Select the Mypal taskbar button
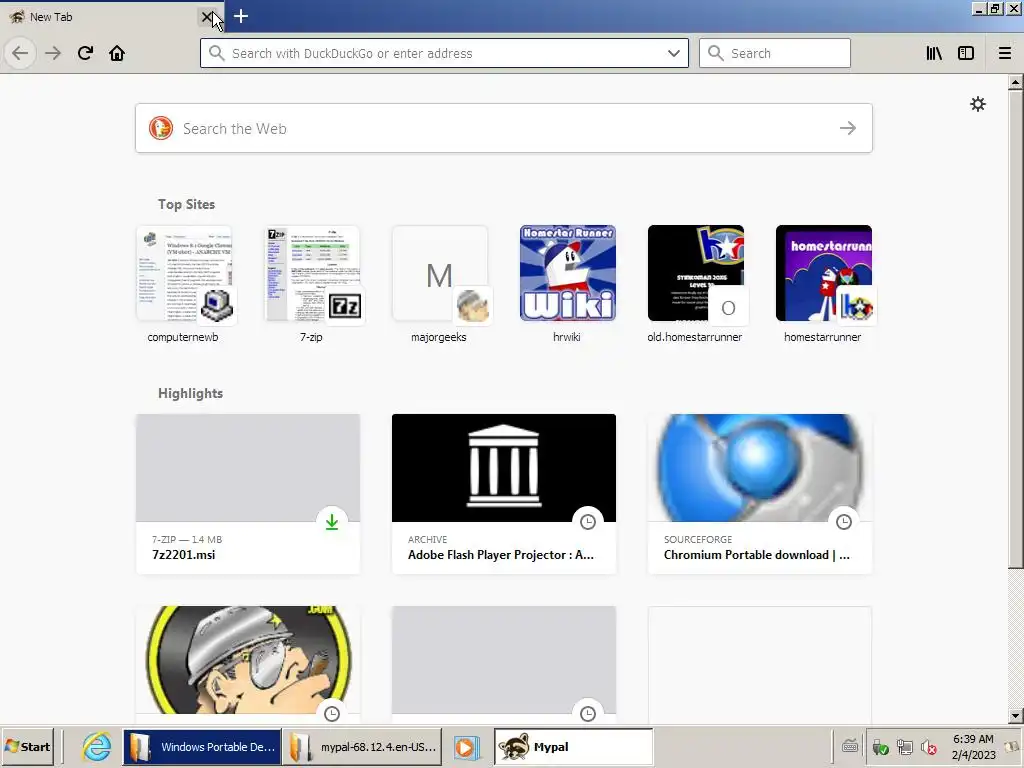Screen dimensions: 1024x768 573,746
